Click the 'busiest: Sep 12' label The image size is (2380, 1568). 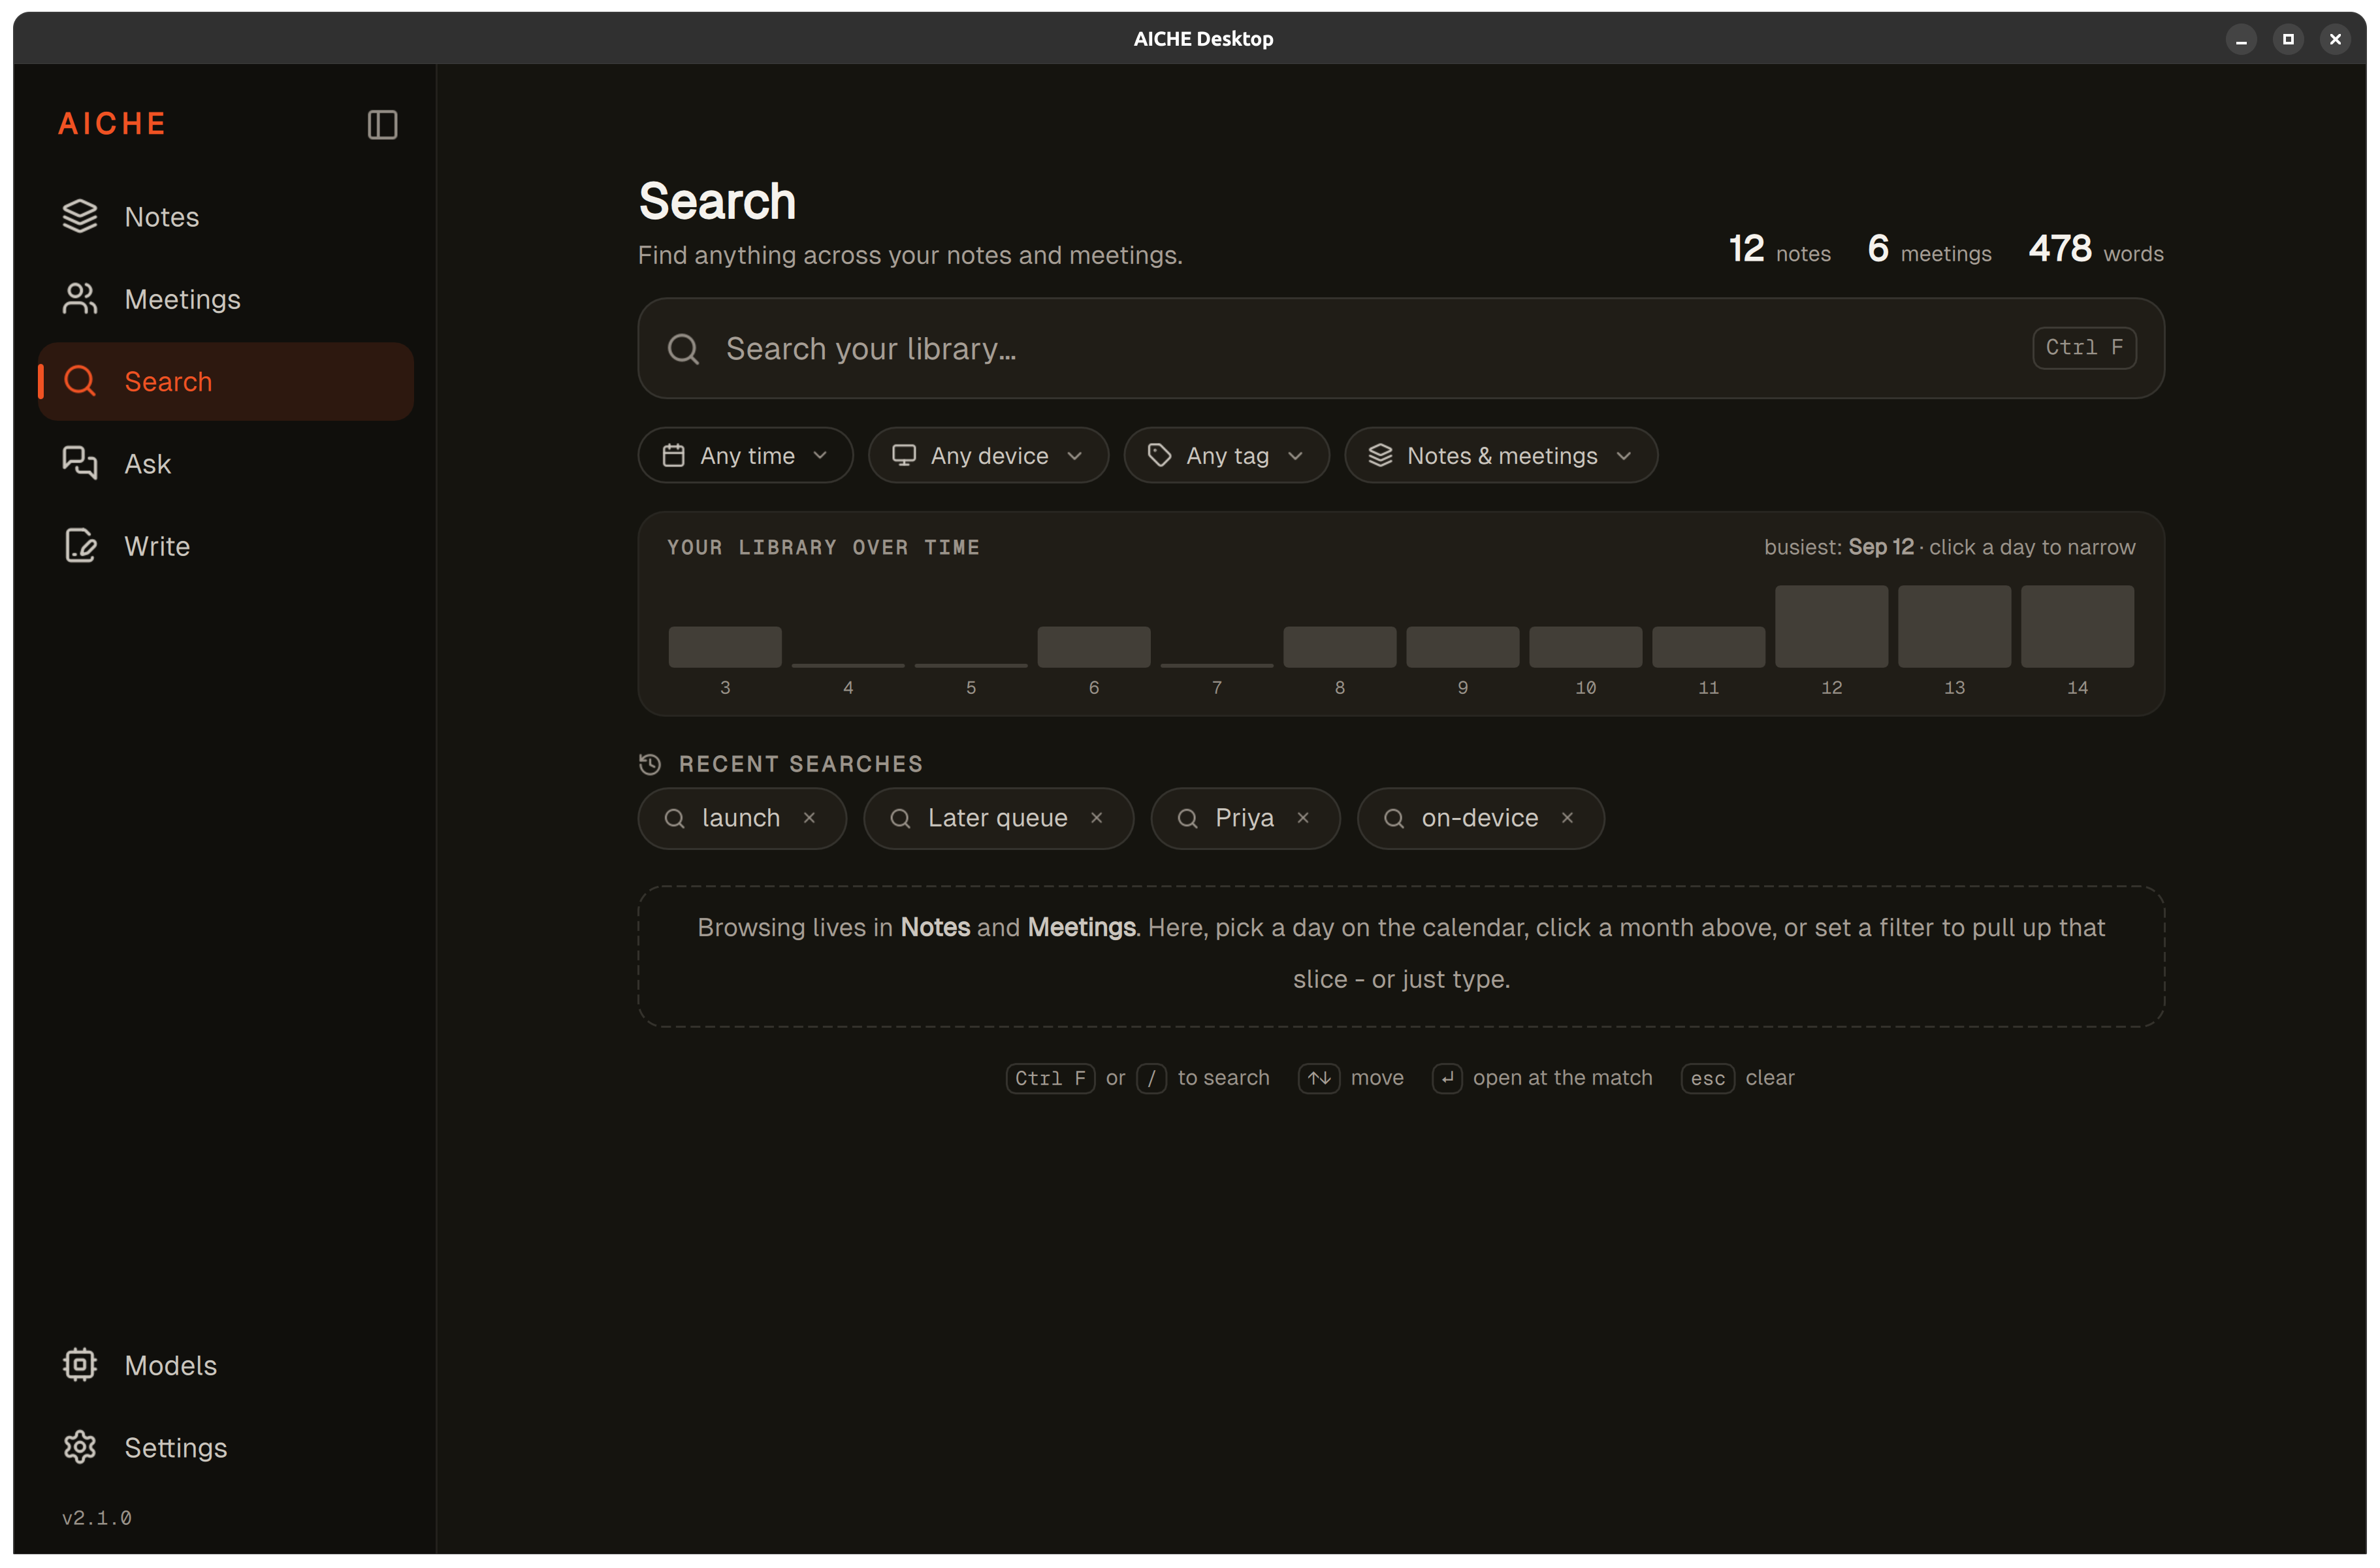[x=1838, y=547]
